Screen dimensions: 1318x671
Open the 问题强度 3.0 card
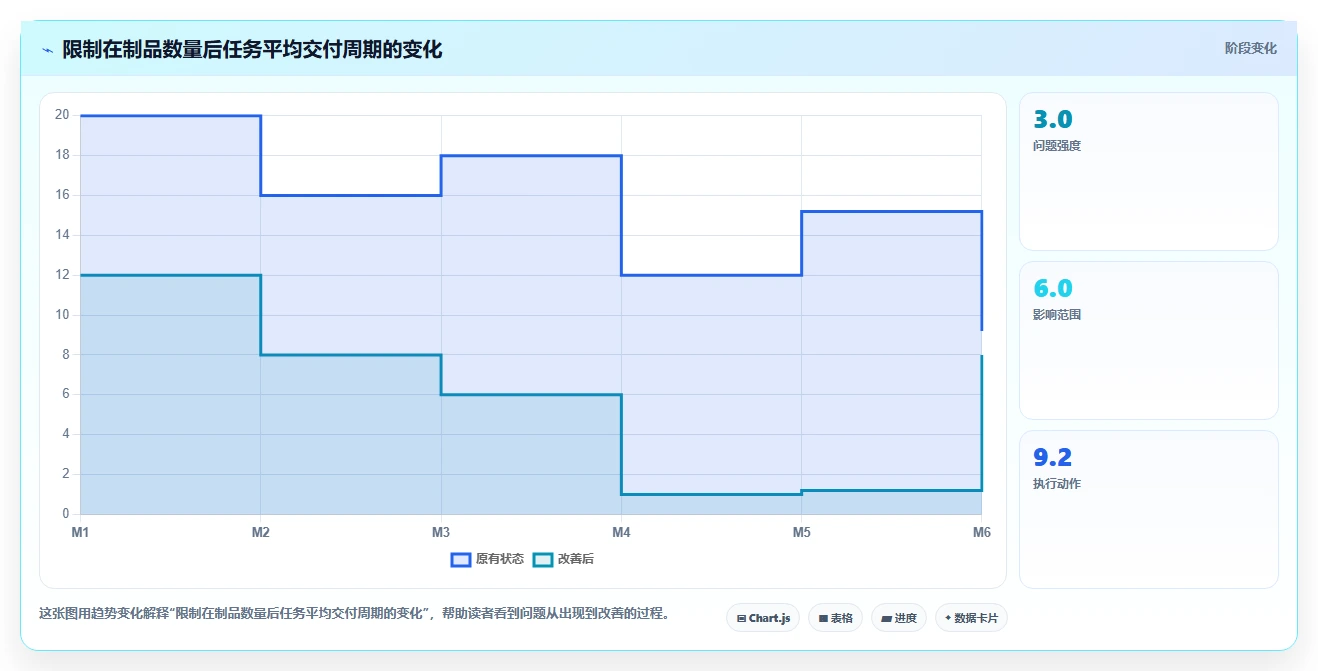1148,171
